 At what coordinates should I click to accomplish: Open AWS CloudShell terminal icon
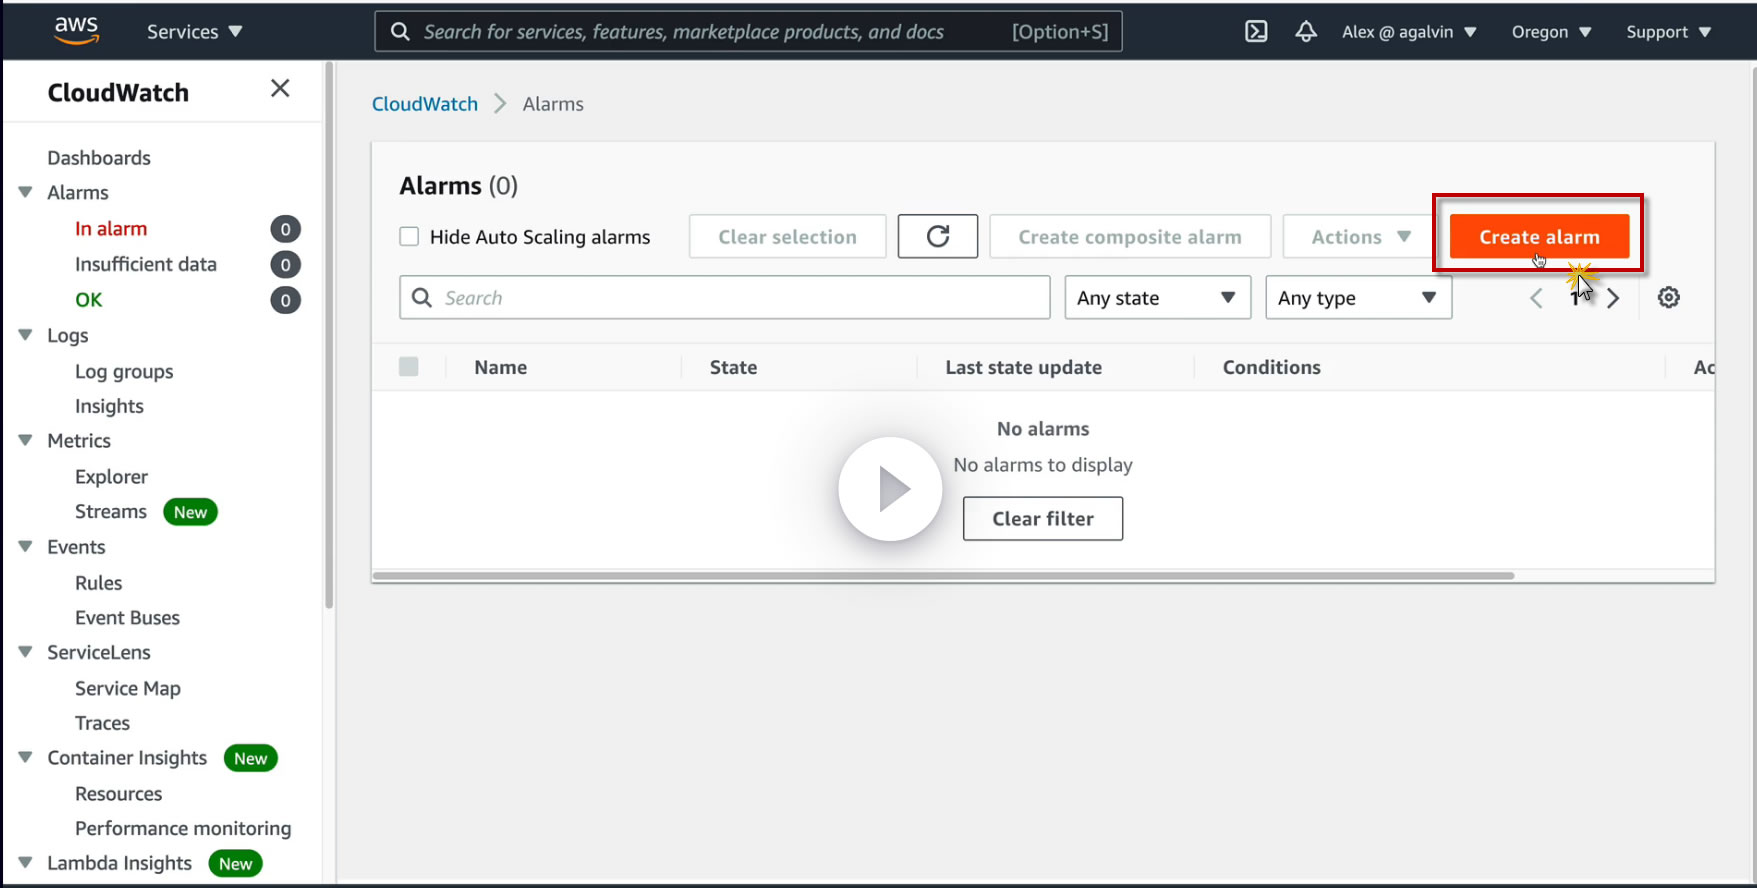pyautogui.click(x=1256, y=32)
